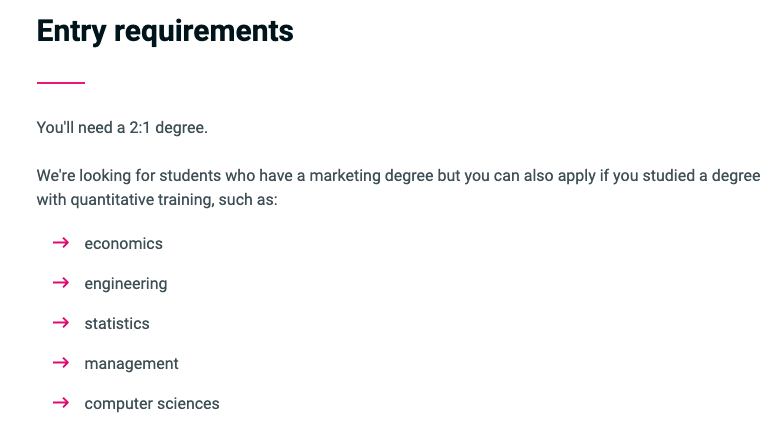Viewport: 771px width, 423px height.
Task: Click the pink arrow beside economics
Action: [61, 243]
